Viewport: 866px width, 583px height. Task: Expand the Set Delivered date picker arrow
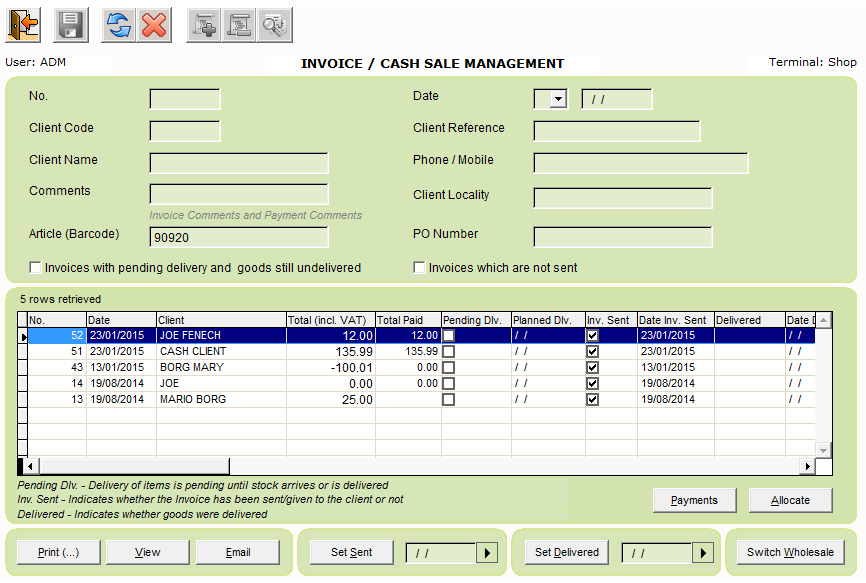coord(702,553)
